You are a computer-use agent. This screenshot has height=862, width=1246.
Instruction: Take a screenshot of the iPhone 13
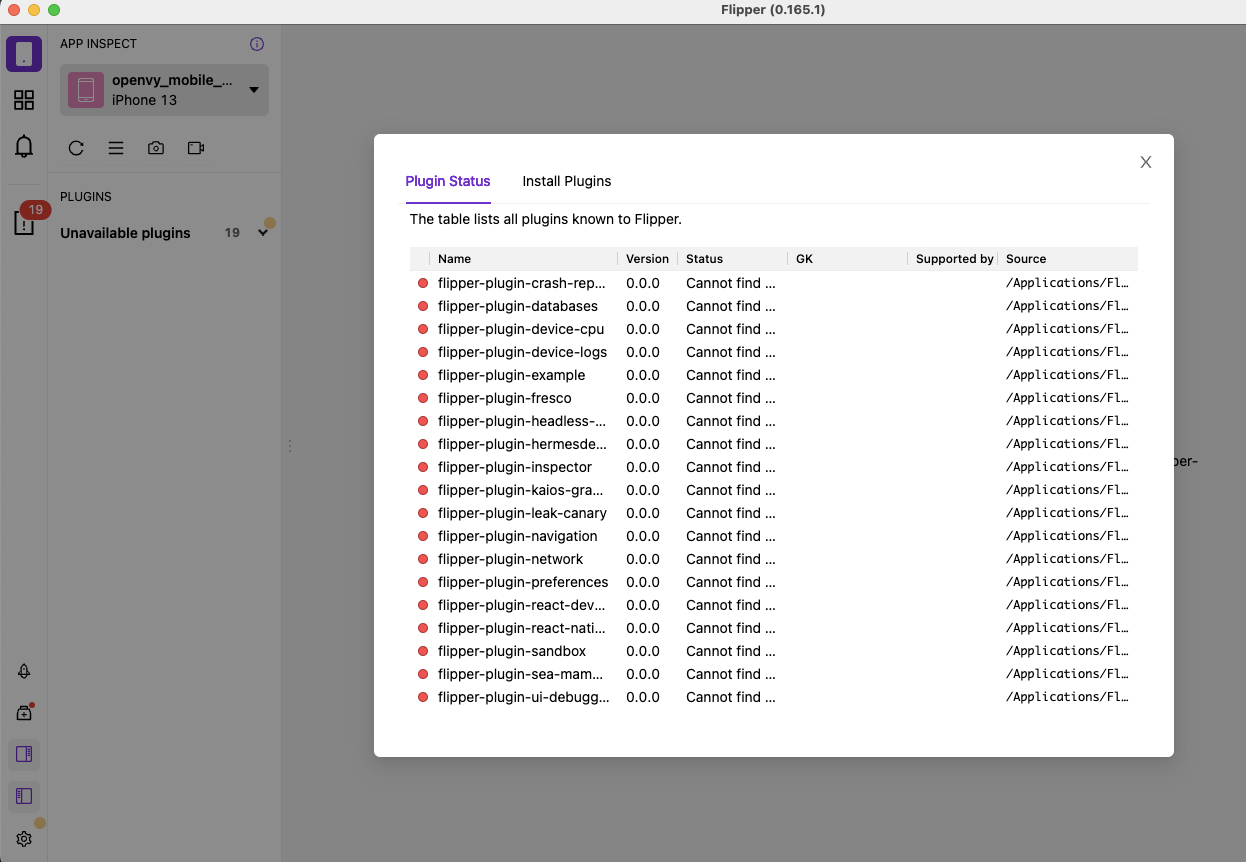(x=156, y=147)
